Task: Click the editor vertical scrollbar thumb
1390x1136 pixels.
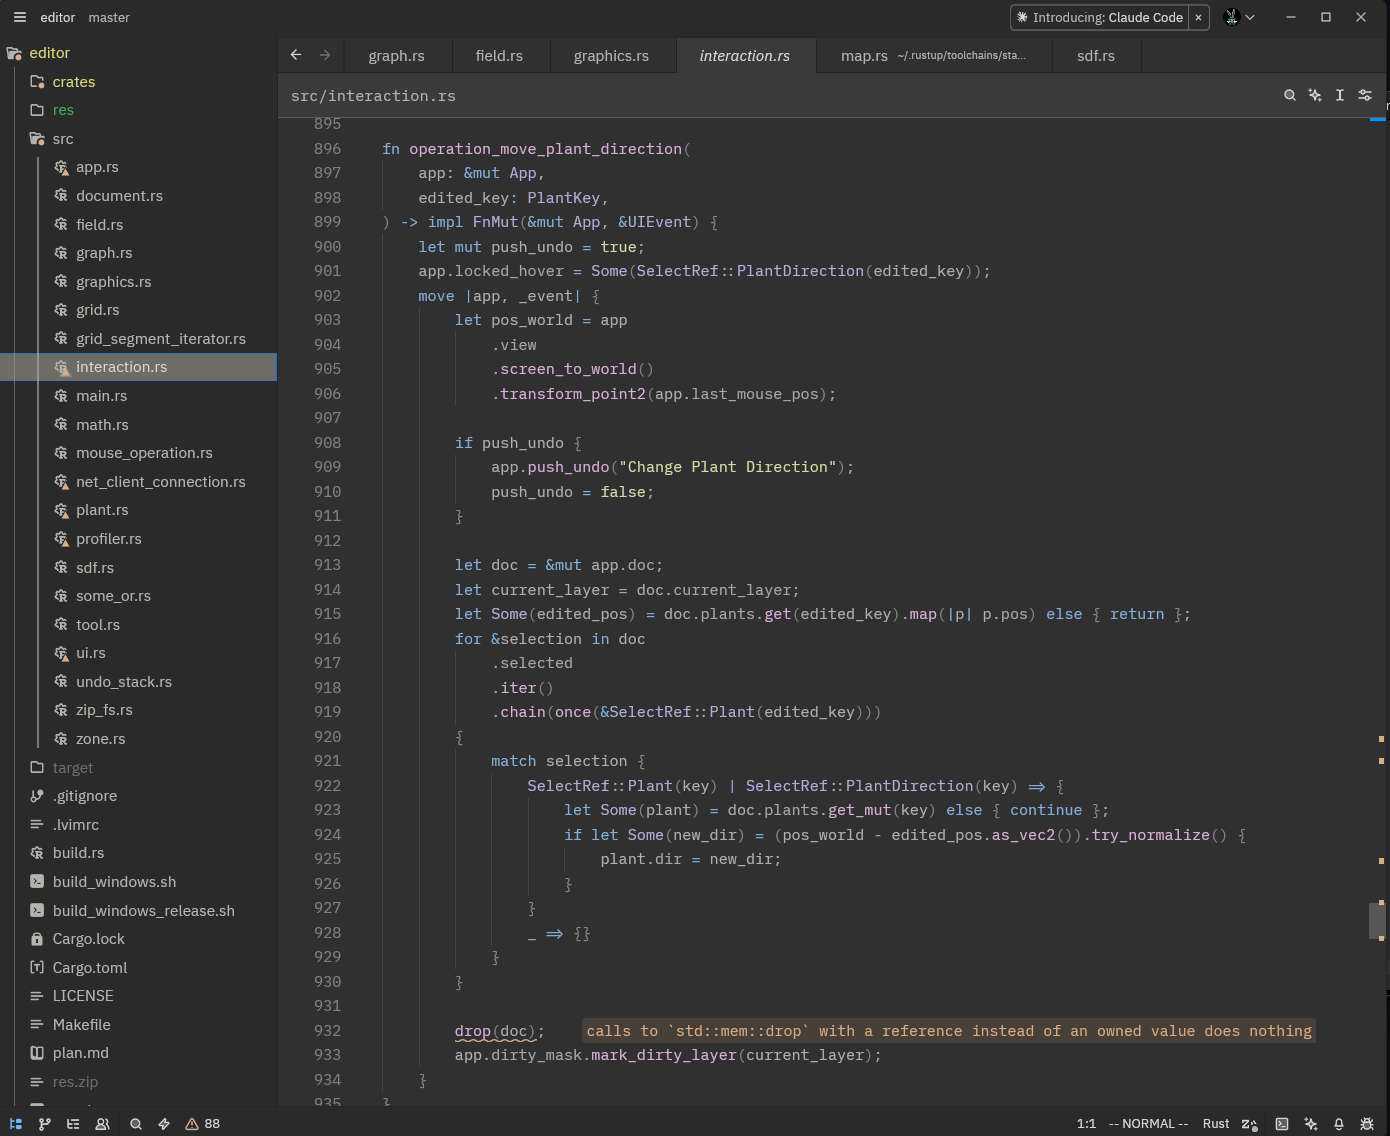Action: coord(1376,920)
